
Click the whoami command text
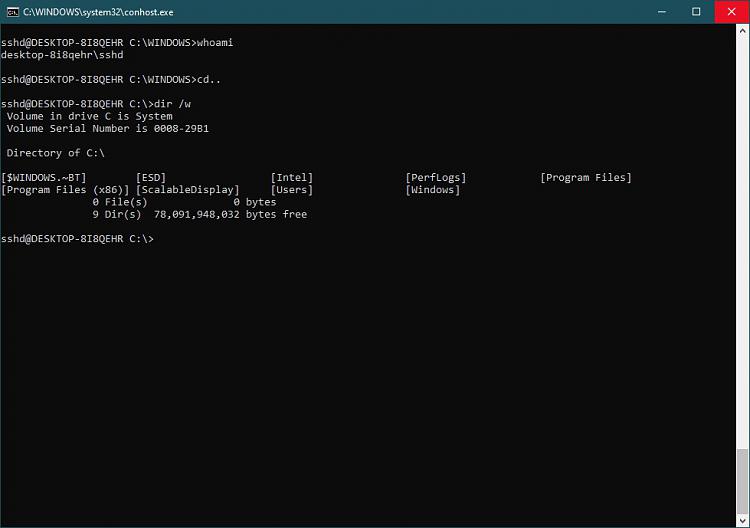pyautogui.click(x=215, y=43)
